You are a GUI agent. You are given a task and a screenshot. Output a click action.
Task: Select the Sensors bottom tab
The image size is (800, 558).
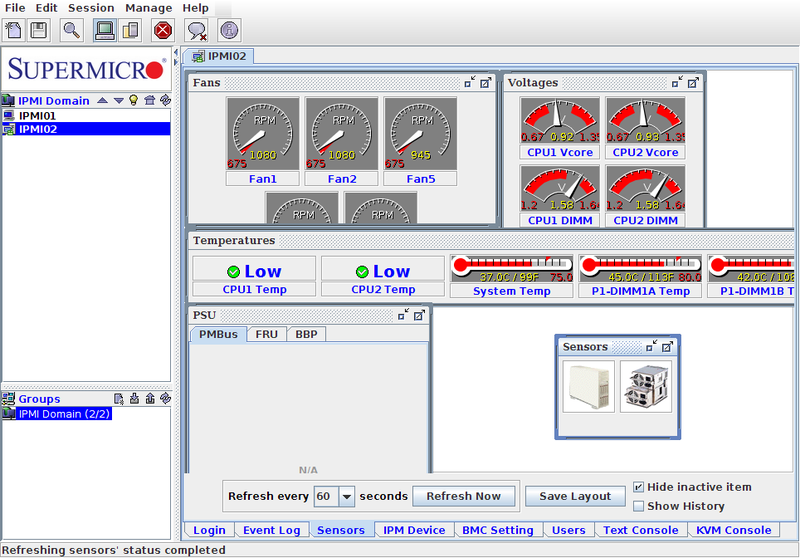pos(341,530)
